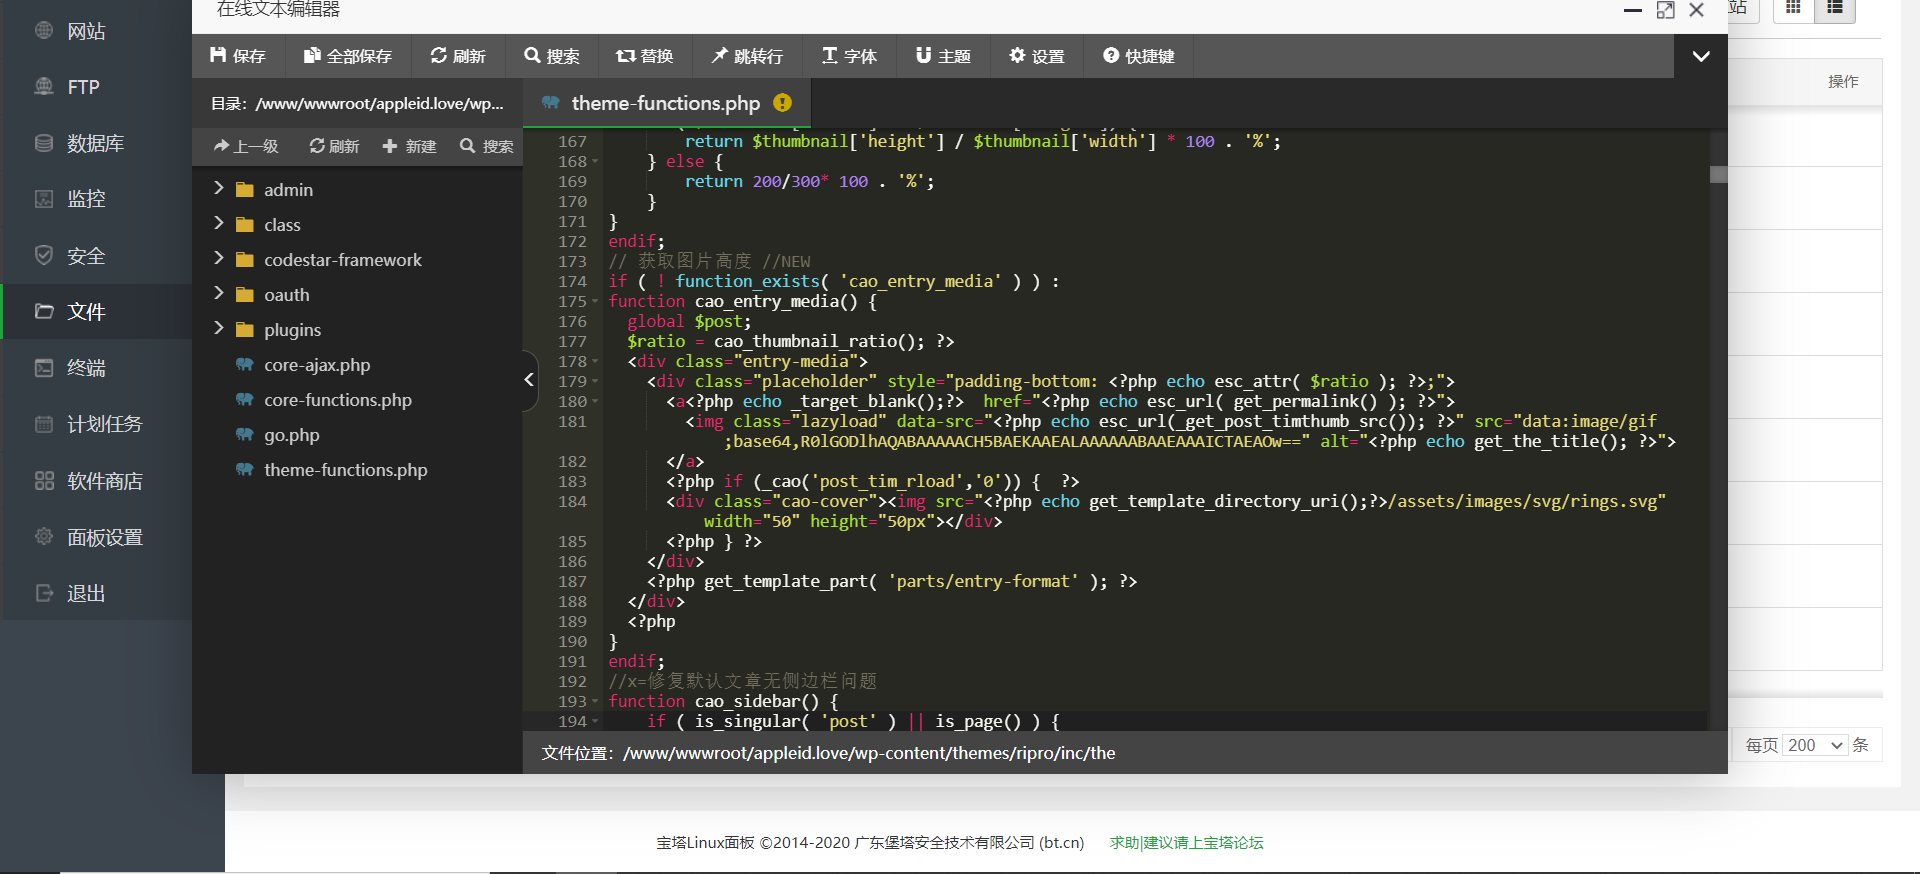
Task: Open the 替换 replace tool
Action: [644, 56]
